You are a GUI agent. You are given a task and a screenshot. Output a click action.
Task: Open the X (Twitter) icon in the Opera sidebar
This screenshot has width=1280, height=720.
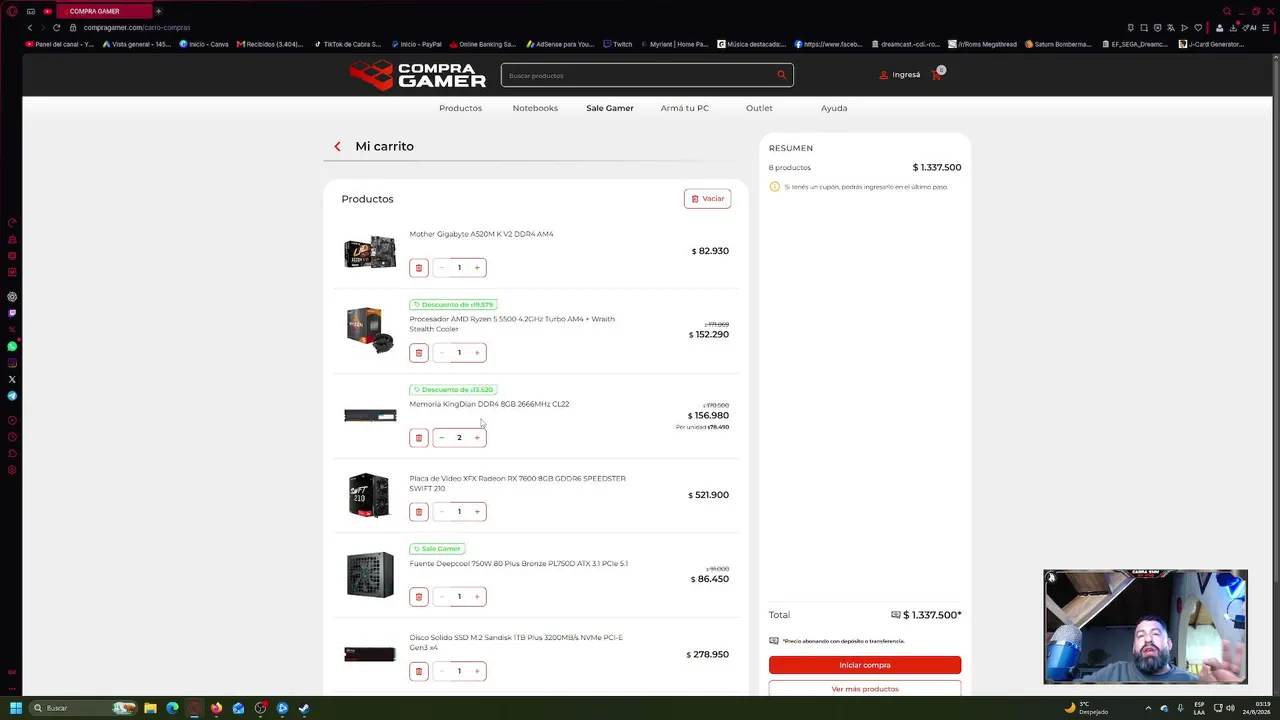(x=12, y=379)
